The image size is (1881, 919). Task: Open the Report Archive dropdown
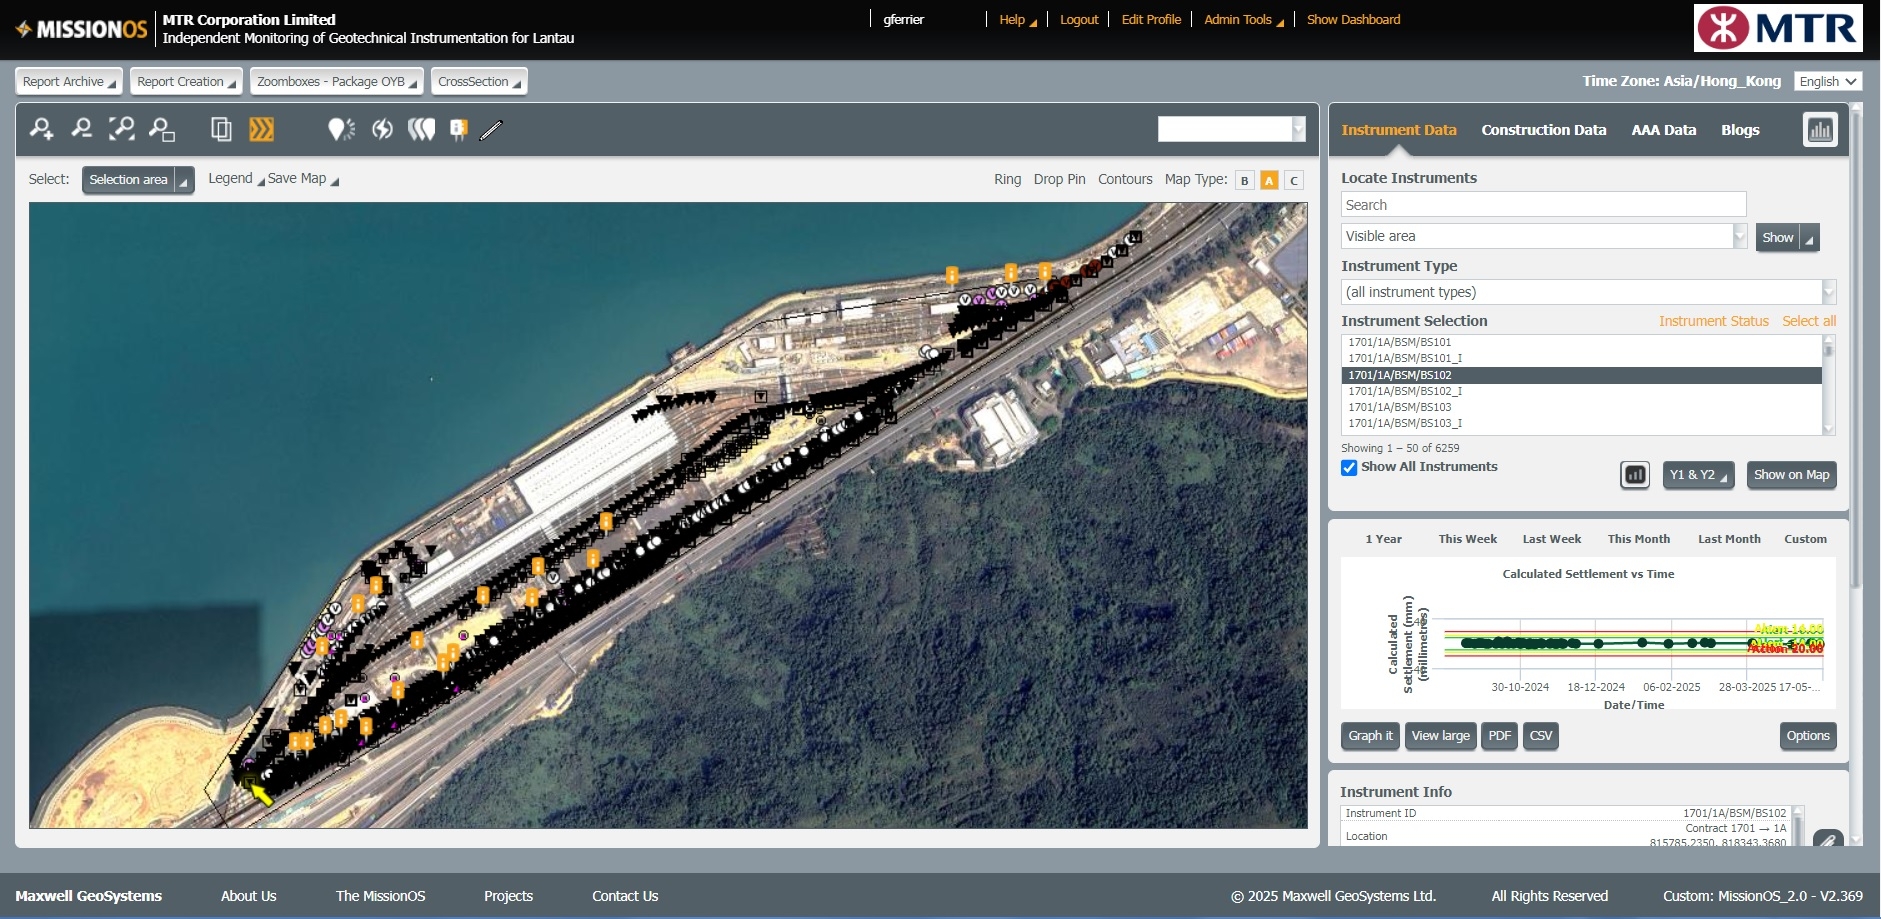click(69, 81)
